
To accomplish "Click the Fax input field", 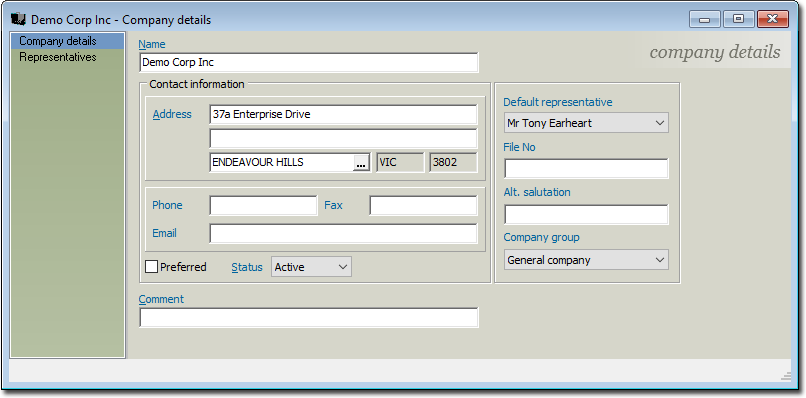I will (x=423, y=206).
